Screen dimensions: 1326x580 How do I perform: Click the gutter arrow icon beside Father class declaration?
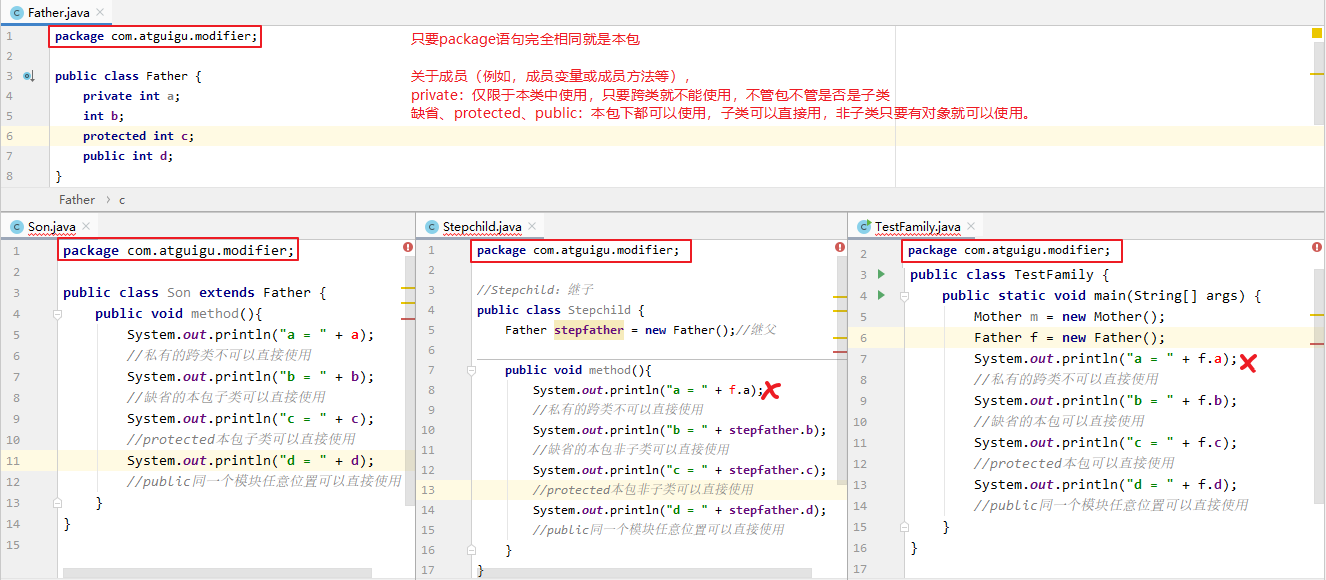(27, 76)
